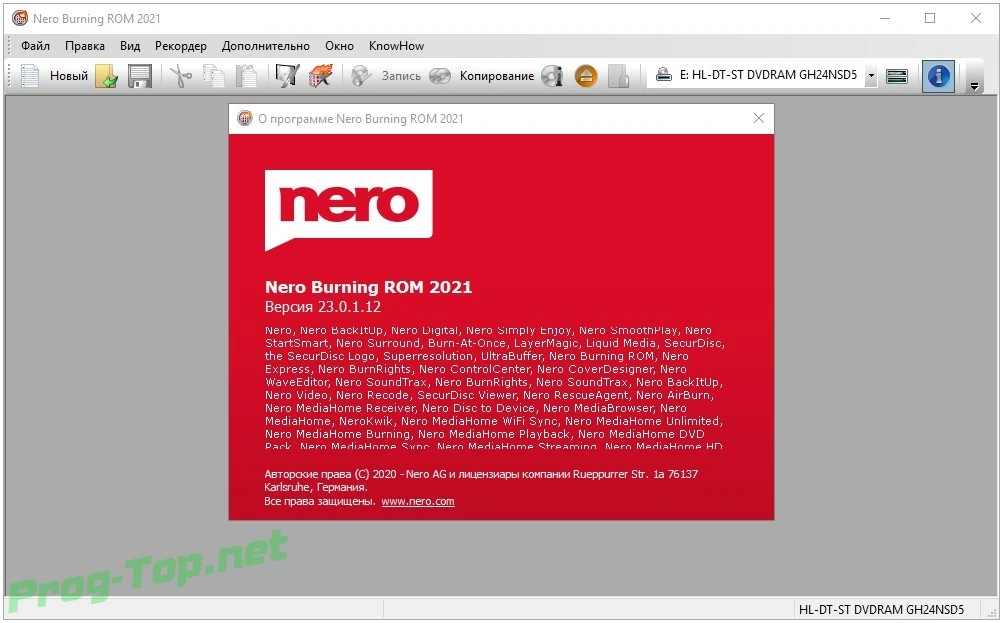This screenshot has height=623, width=1003.
Task: Click the Nero app icon in main title bar
Action: [x=20, y=18]
